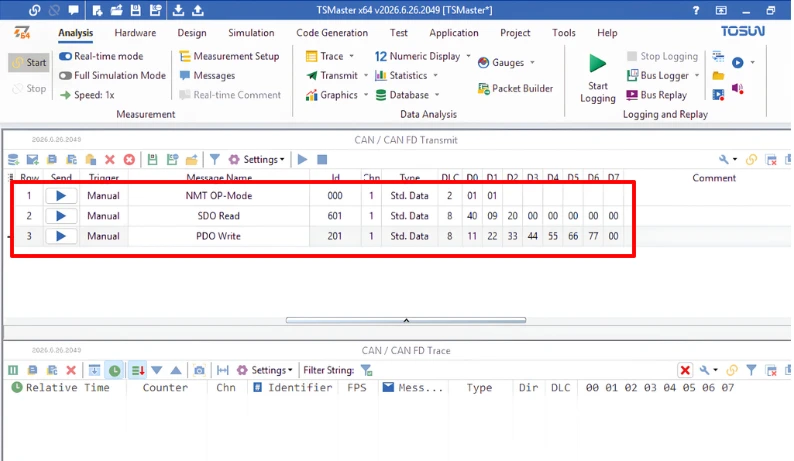Click the Bus Replay button
Screen dimensions: 794x461
(657, 95)
